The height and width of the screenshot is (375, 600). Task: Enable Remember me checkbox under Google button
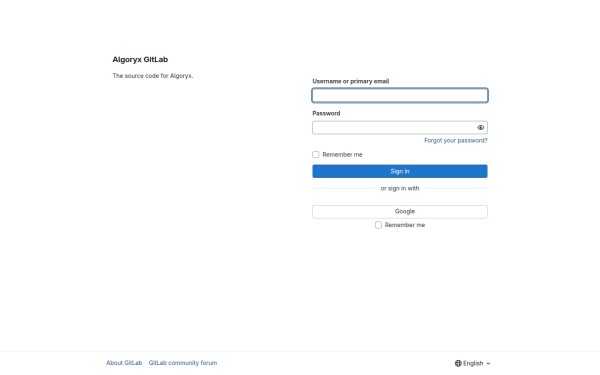(378, 225)
